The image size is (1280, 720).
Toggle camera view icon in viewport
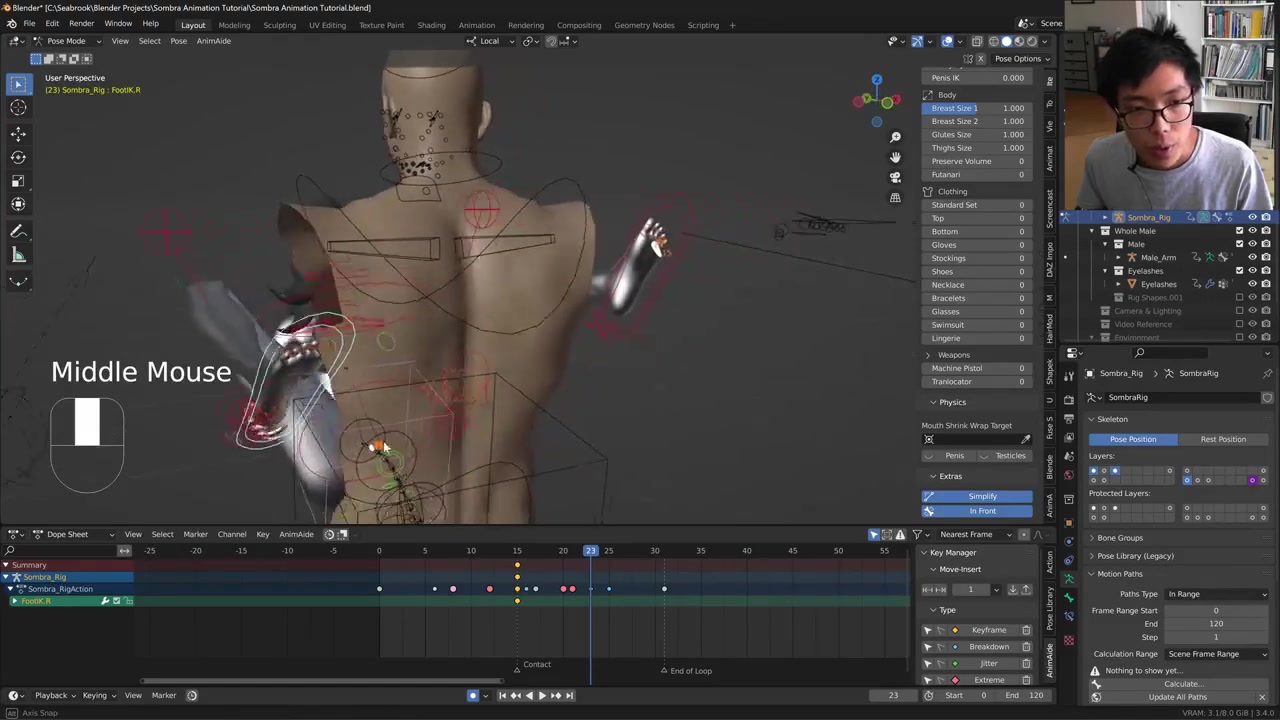point(895,177)
